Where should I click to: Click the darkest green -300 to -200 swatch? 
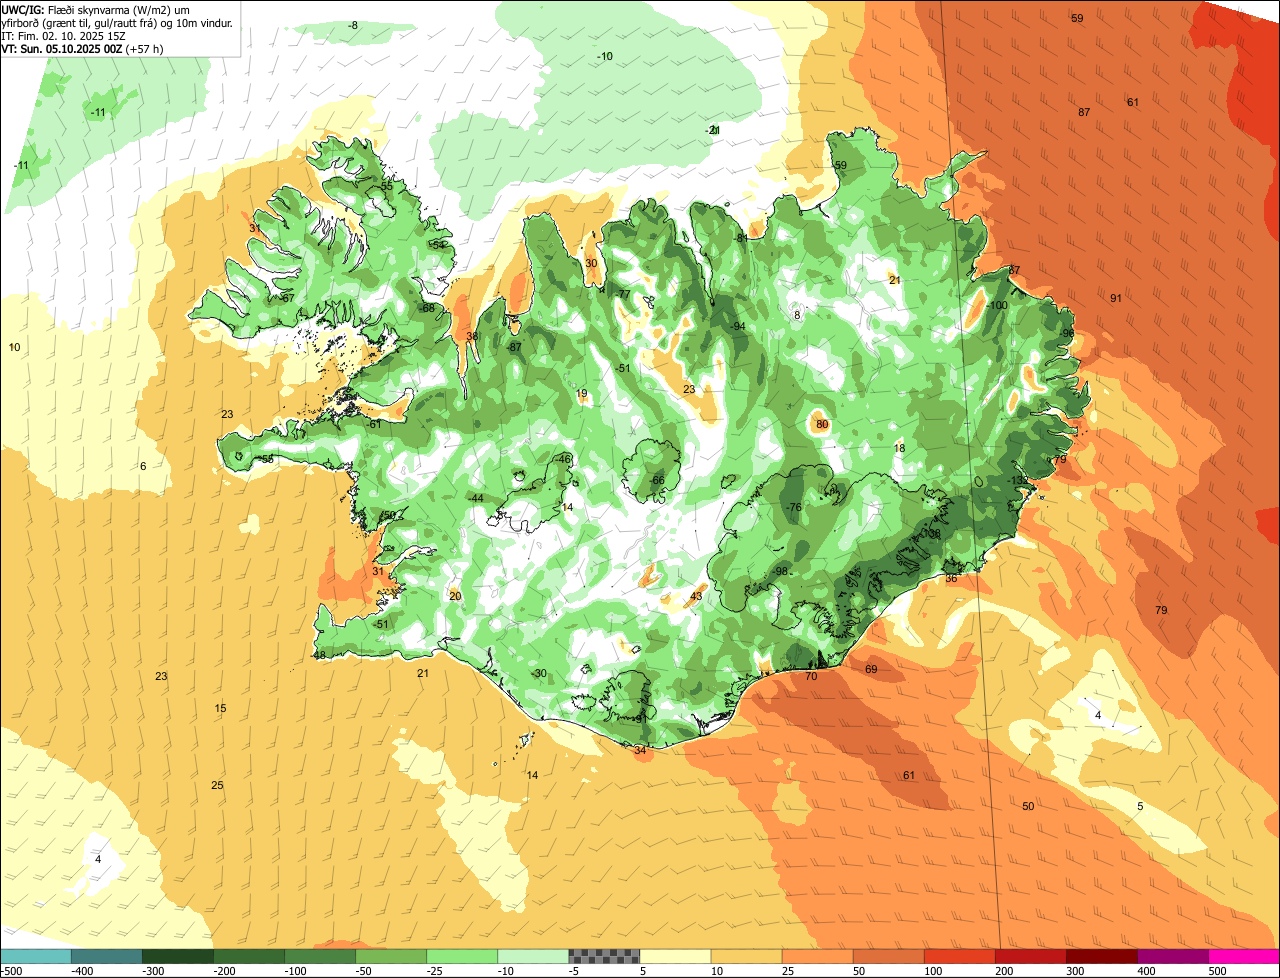tap(177, 956)
